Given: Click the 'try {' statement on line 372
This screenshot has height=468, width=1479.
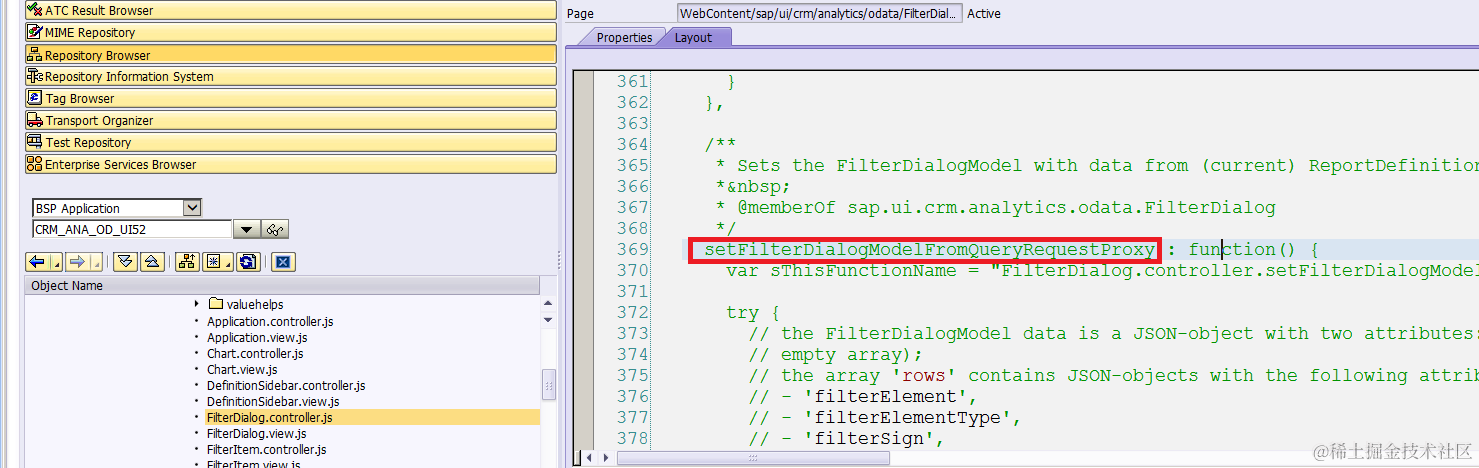Looking at the screenshot, I should (x=753, y=312).
